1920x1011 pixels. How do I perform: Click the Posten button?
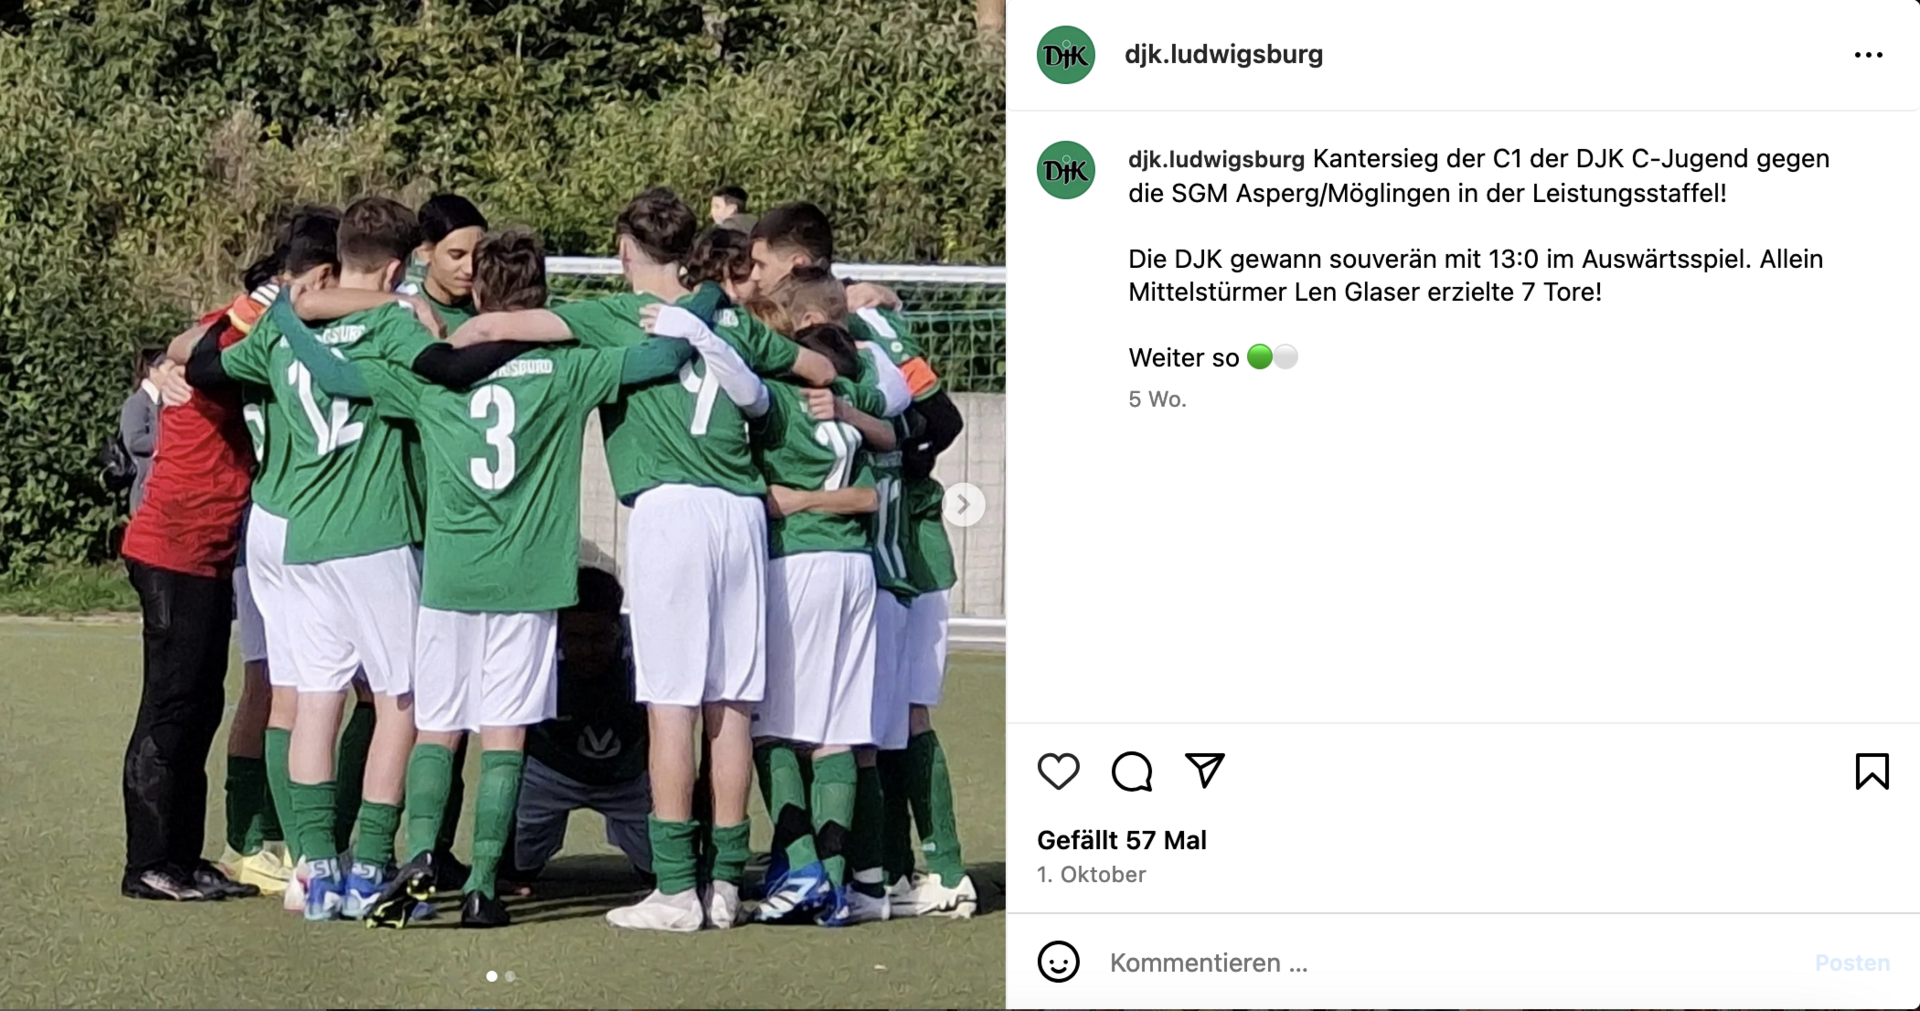[x=1852, y=963]
